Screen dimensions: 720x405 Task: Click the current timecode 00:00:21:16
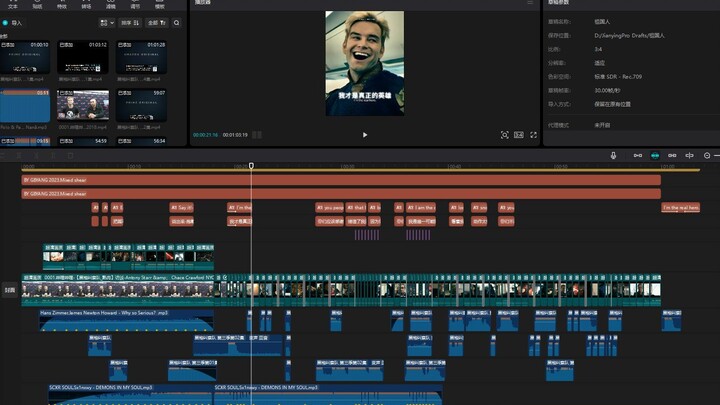(x=205, y=135)
